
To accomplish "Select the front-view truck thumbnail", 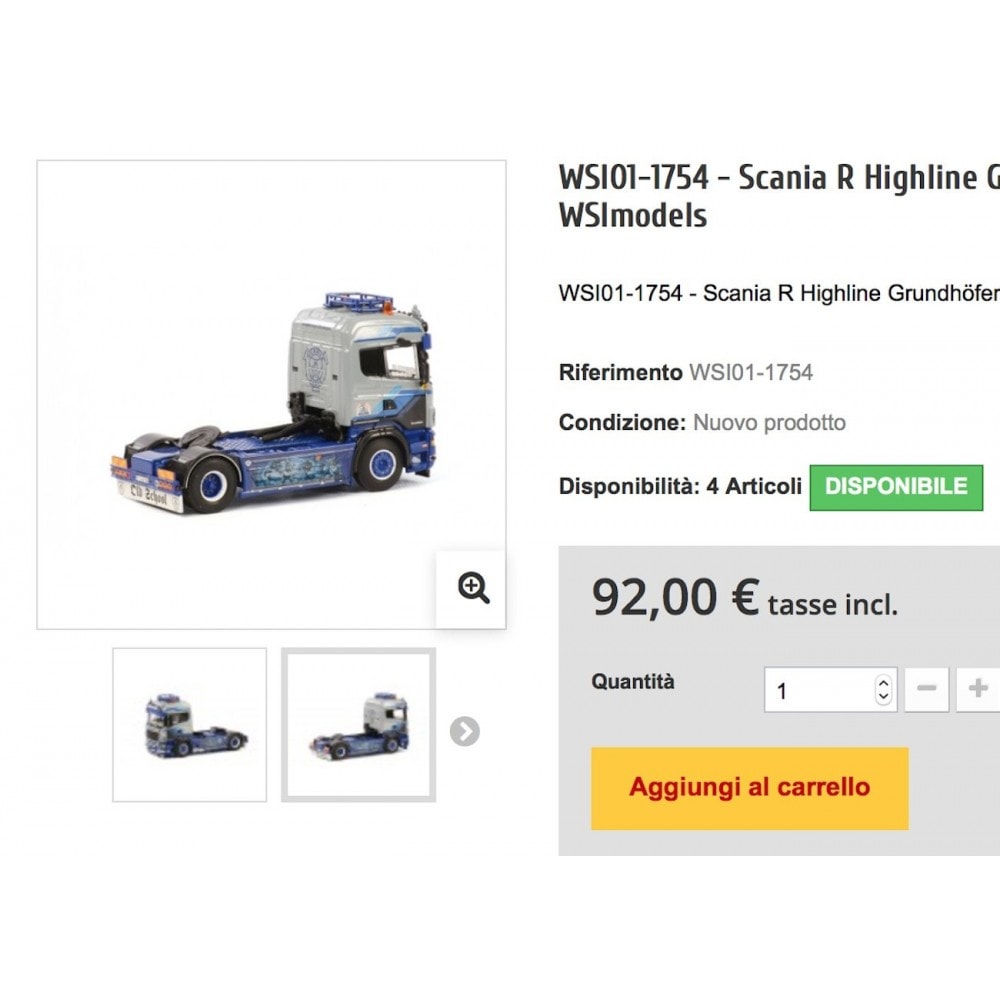I will [x=189, y=725].
